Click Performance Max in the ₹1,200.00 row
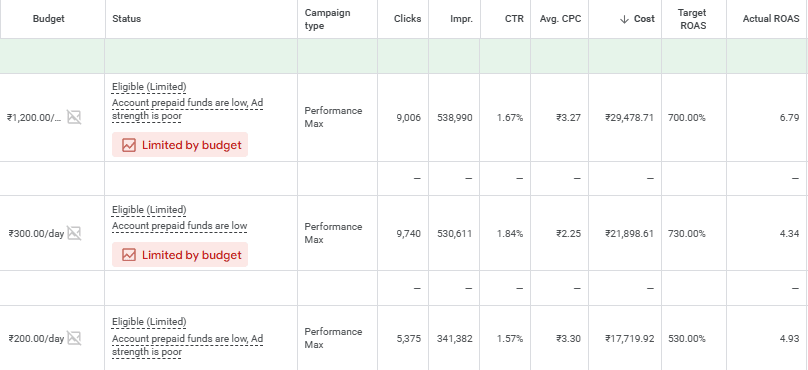 point(333,117)
